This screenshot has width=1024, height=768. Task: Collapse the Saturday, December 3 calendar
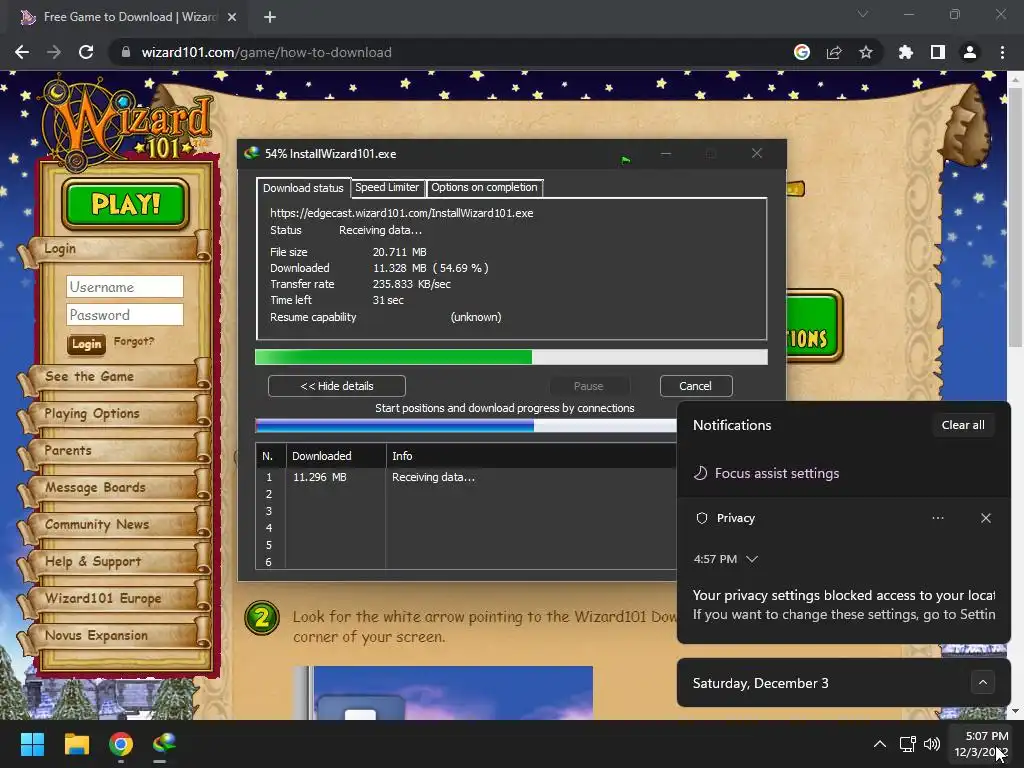click(983, 682)
